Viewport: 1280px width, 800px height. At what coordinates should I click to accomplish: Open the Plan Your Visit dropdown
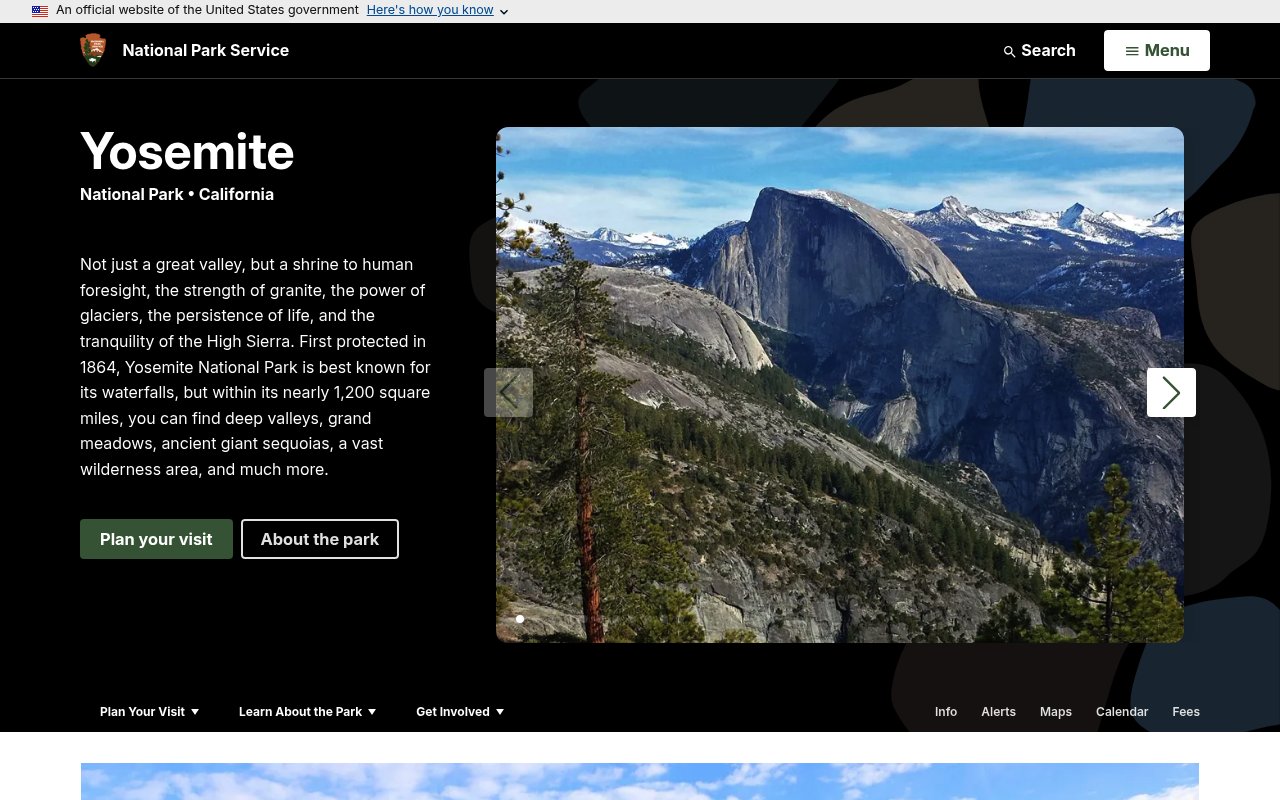point(150,712)
